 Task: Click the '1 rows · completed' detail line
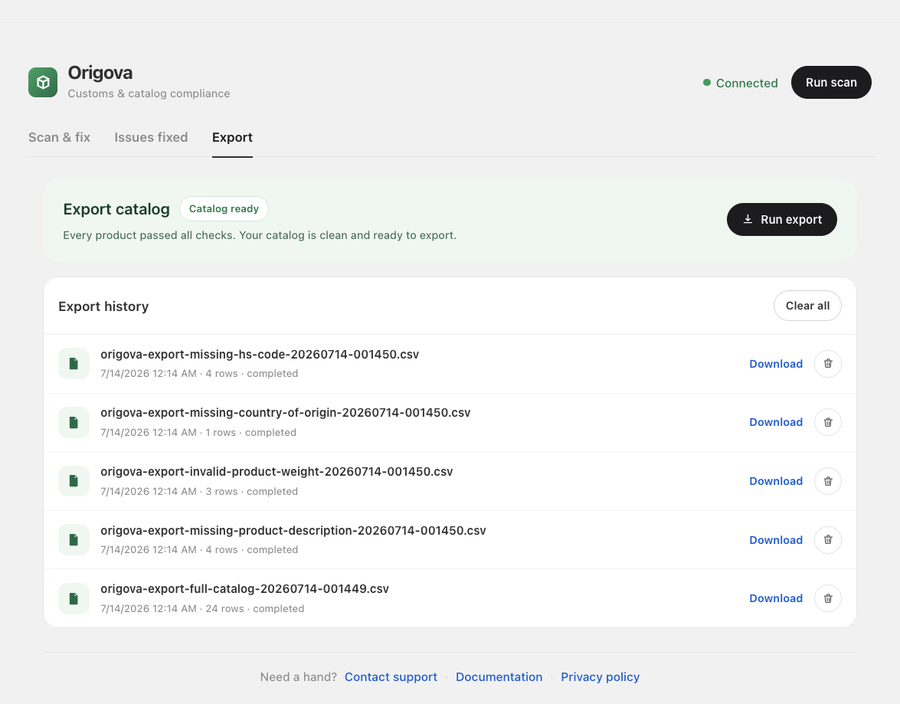click(198, 433)
